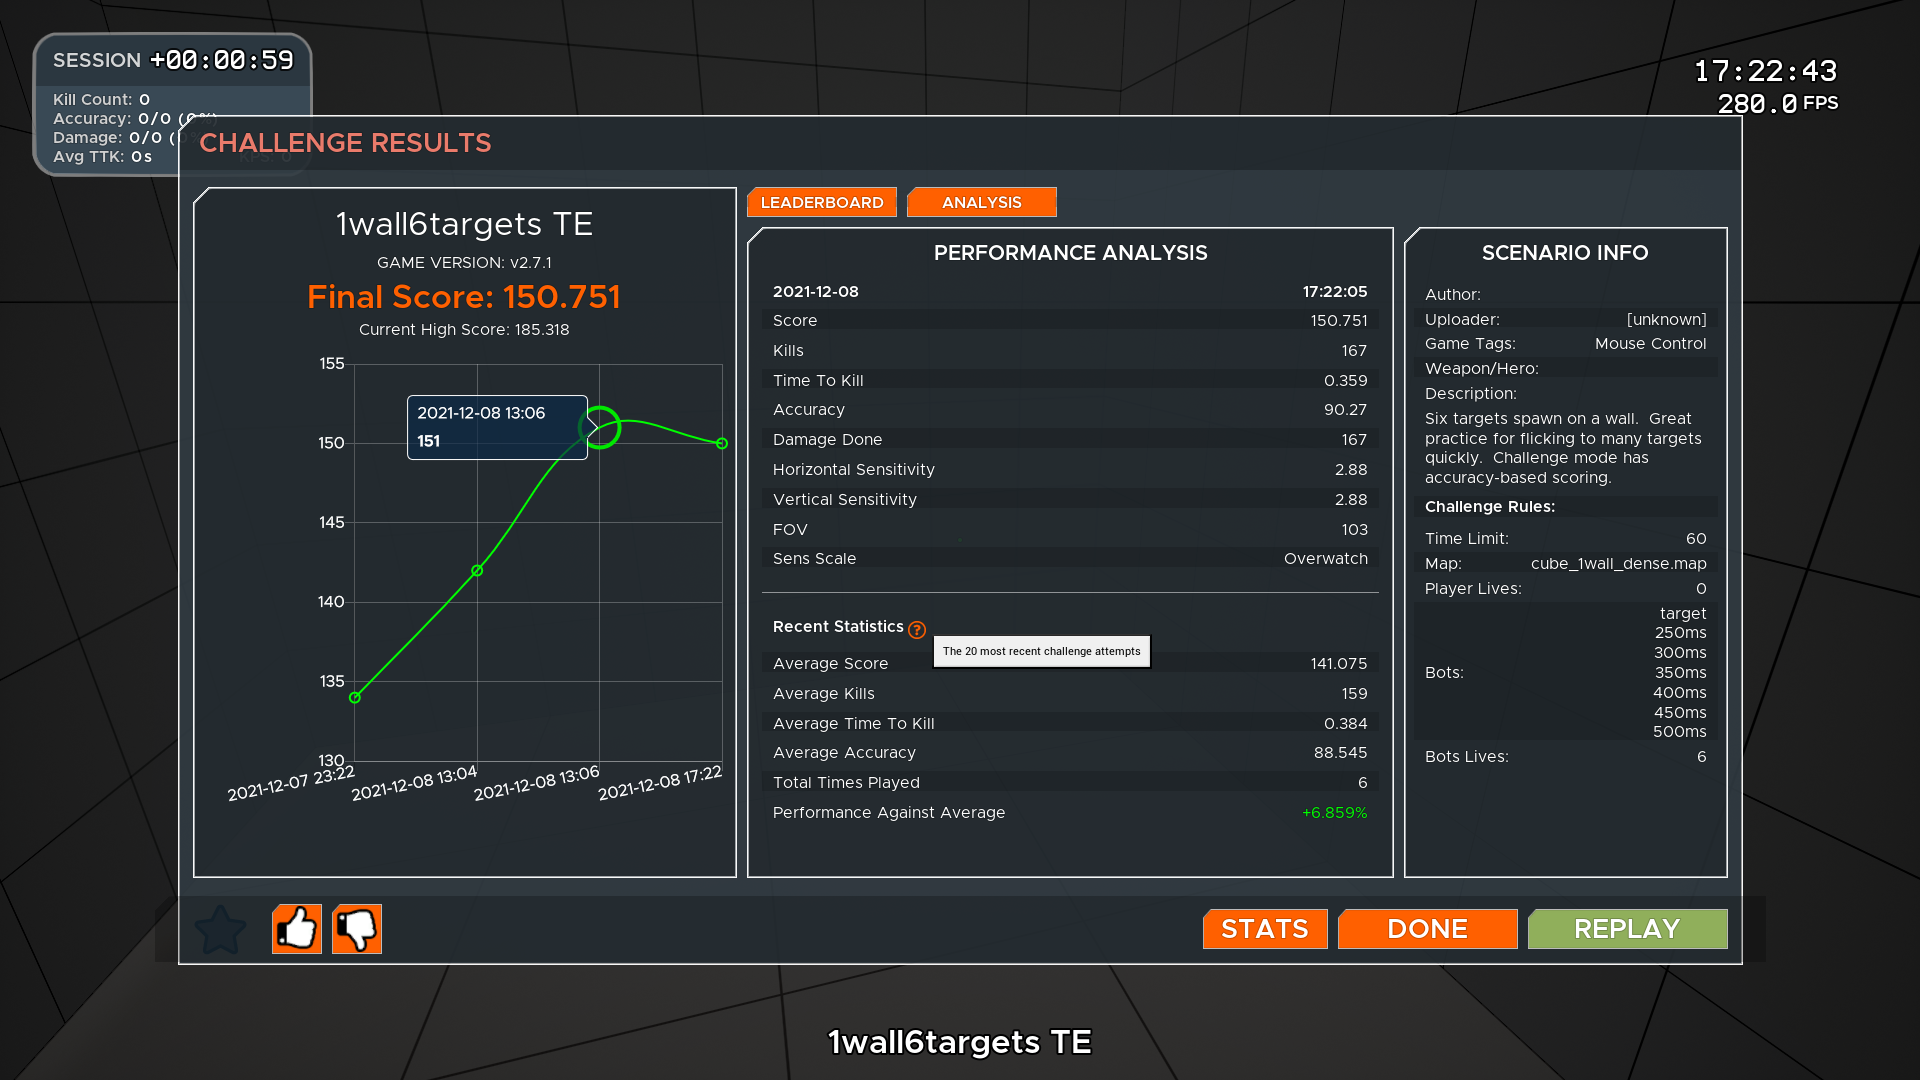Give the scenario a thumbs down
The height and width of the screenshot is (1080, 1920).
click(x=357, y=929)
